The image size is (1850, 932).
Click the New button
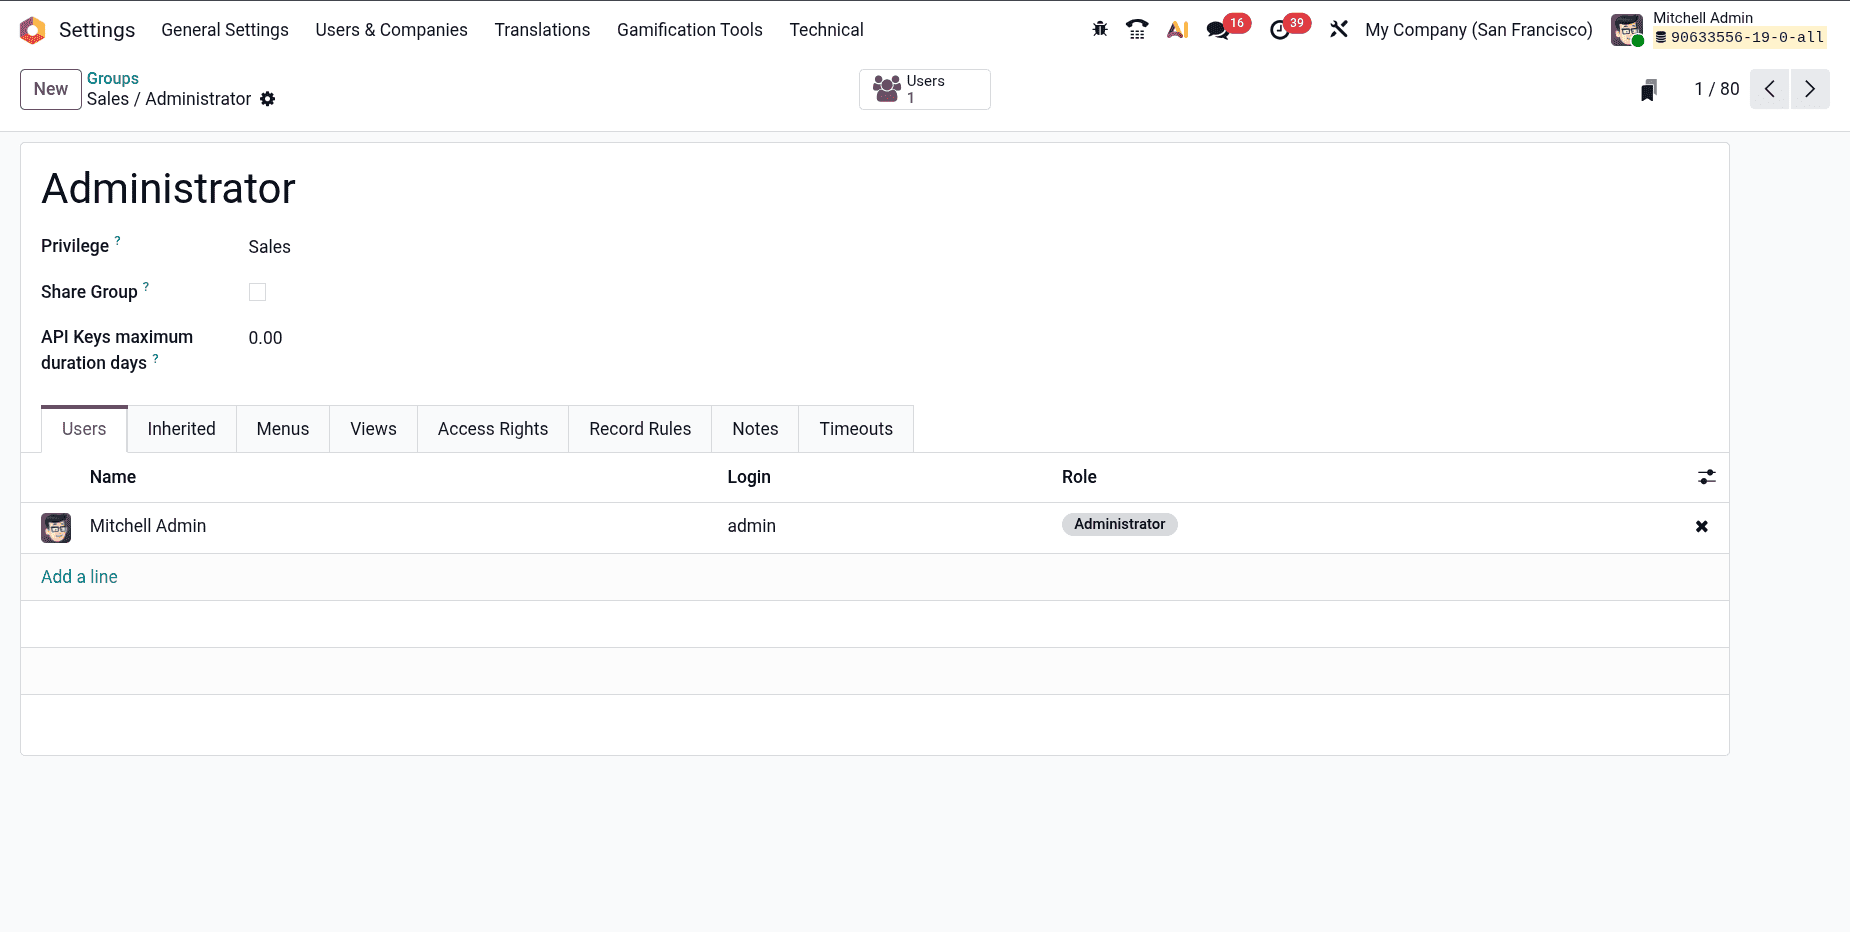pos(50,89)
